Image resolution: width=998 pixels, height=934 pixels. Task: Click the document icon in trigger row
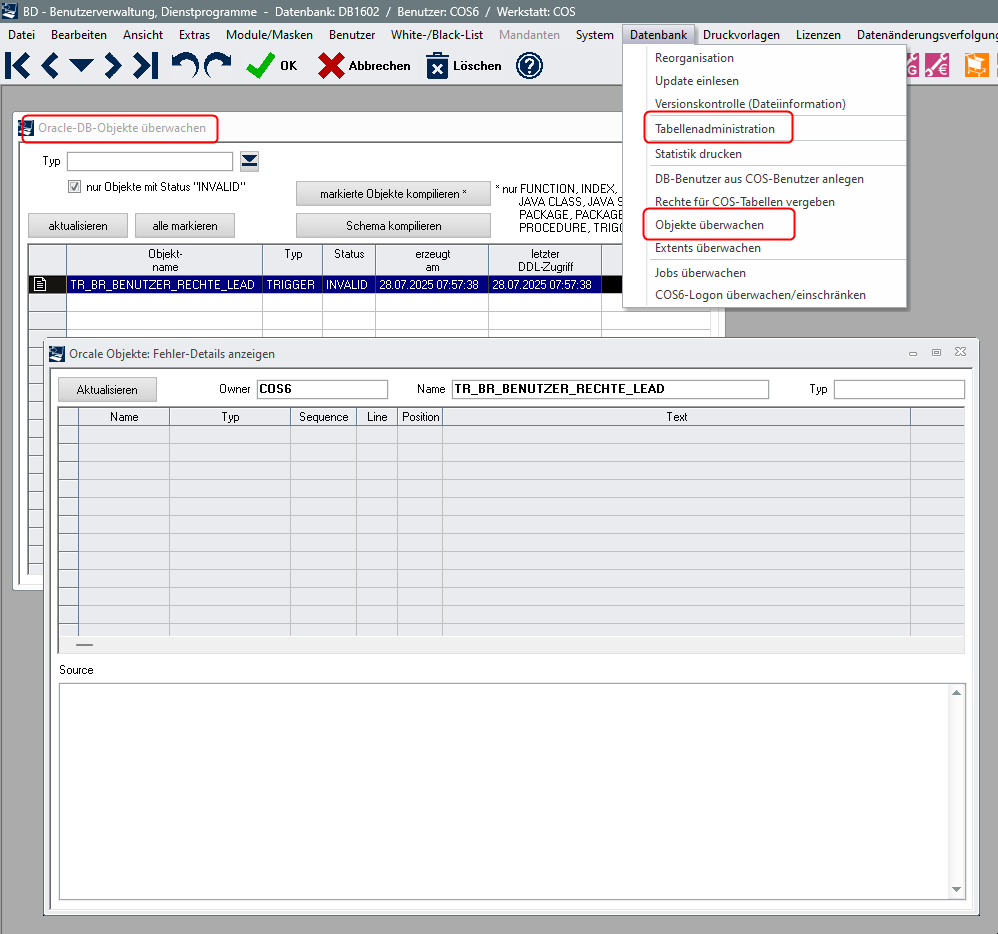[x=41, y=285]
